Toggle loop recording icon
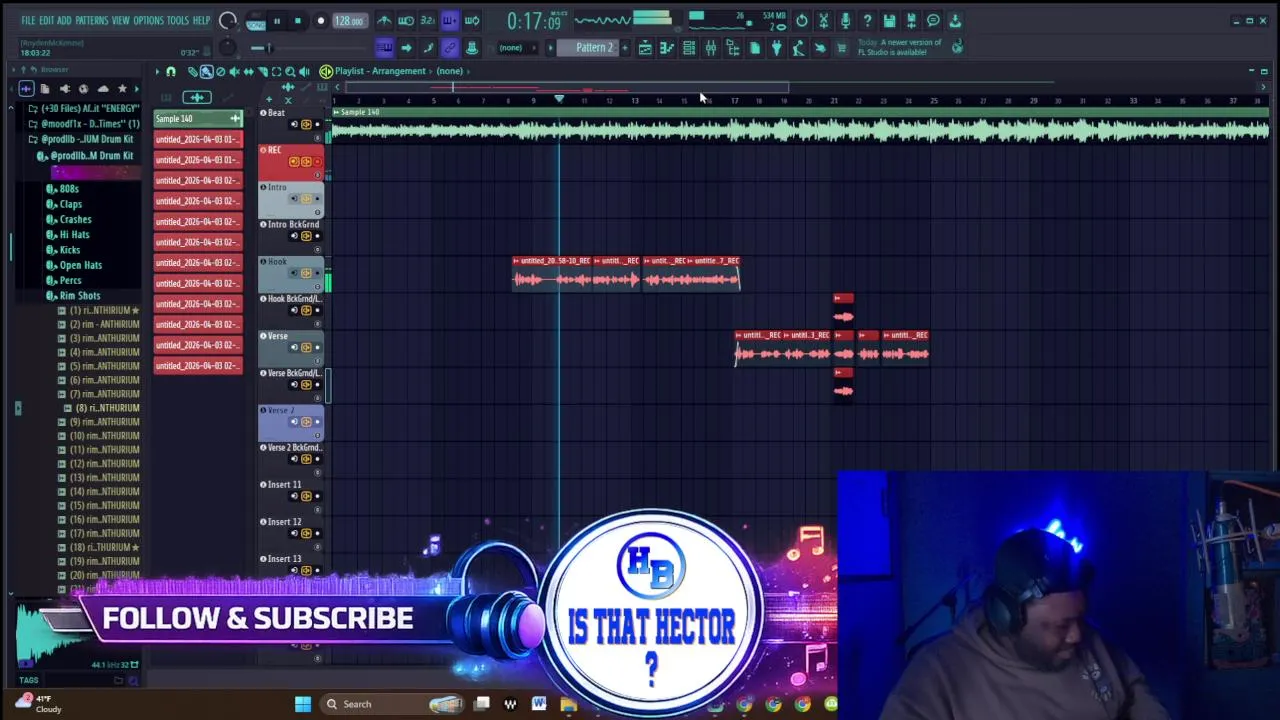This screenshot has height=720, width=1280. point(472,20)
